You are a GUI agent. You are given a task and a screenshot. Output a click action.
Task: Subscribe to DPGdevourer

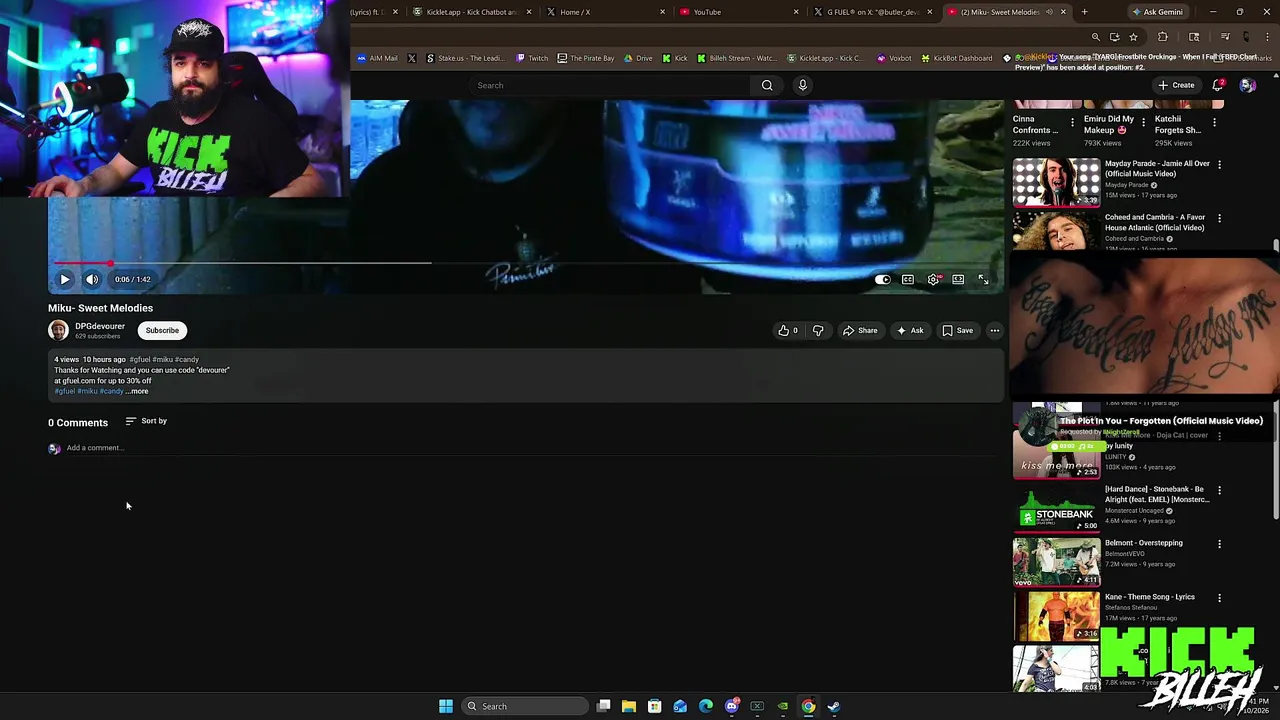[x=162, y=331]
